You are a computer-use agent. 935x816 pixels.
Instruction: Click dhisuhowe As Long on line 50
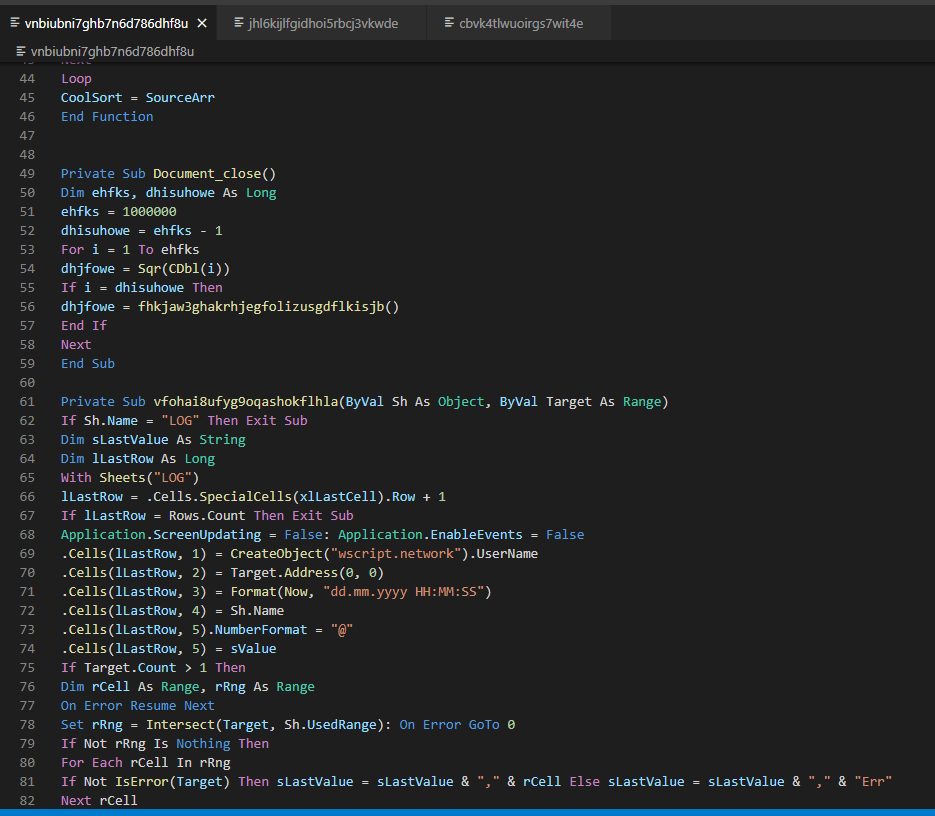coord(211,193)
